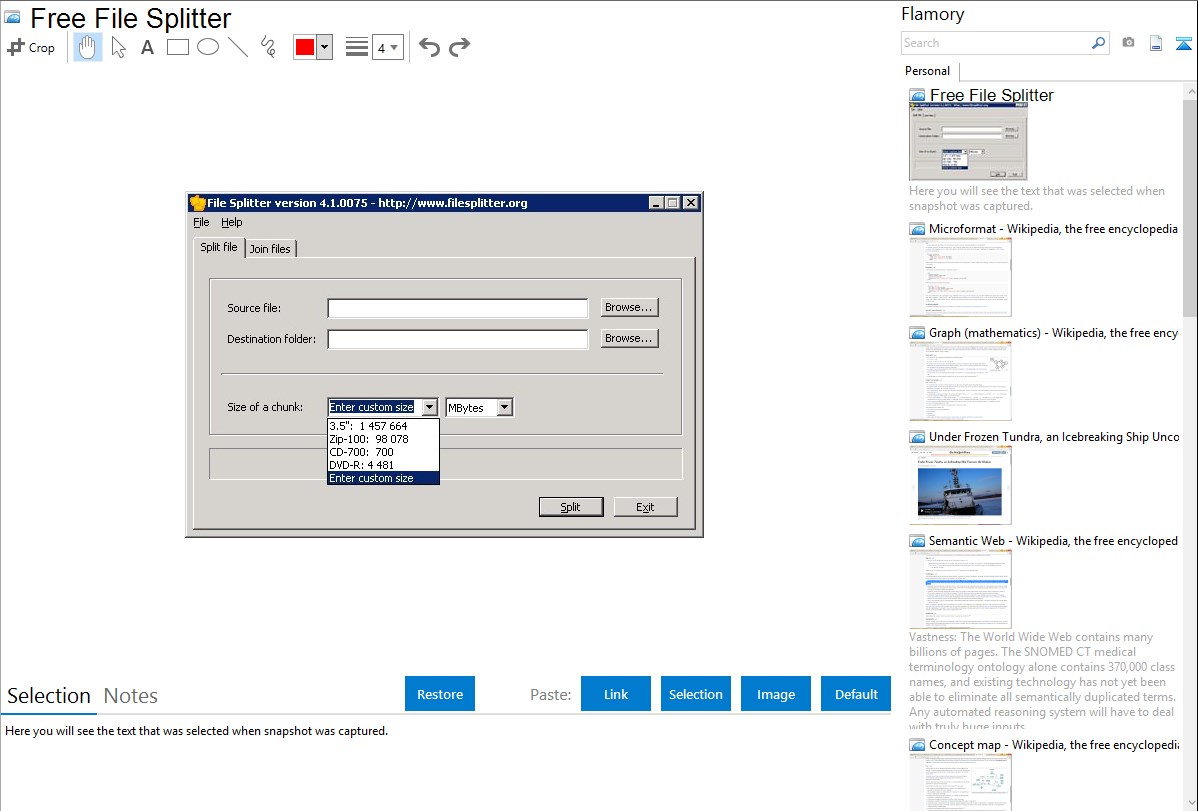Open the Microformat Wikipedia snapshot thumbnail
The height and width of the screenshot is (811, 1198).
point(960,277)
